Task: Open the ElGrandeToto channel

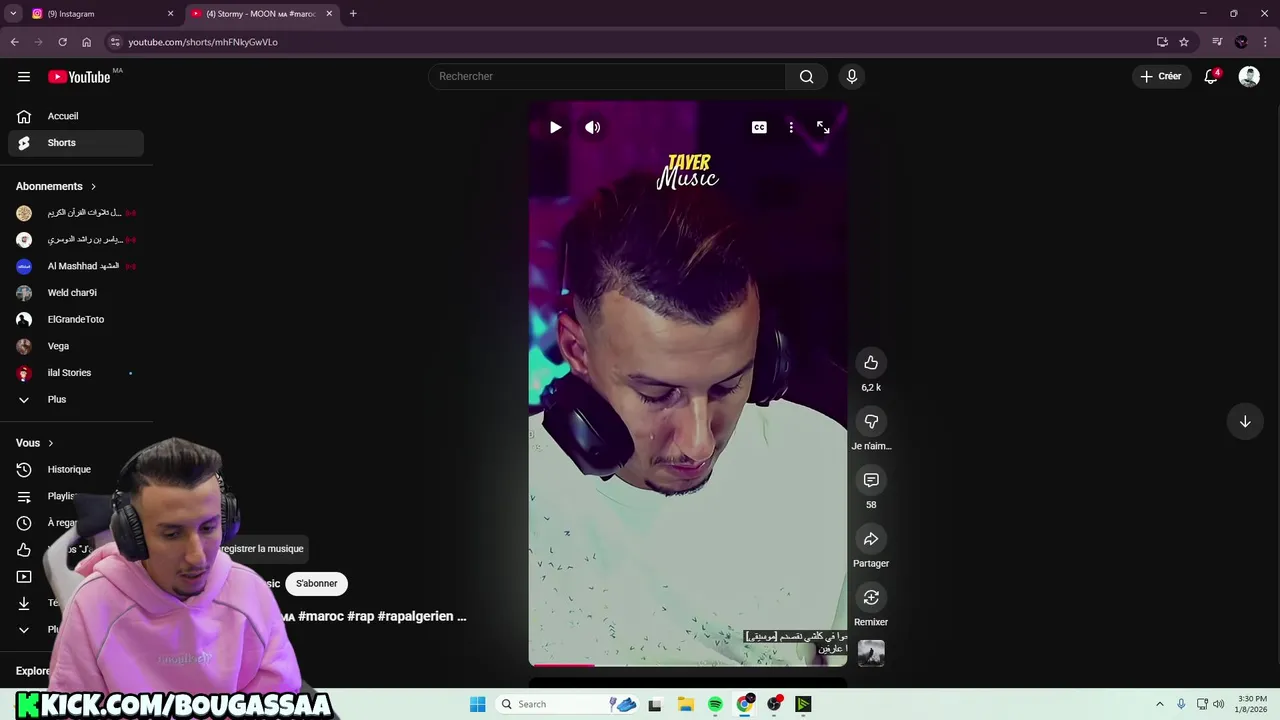Action: pos(76,319)
